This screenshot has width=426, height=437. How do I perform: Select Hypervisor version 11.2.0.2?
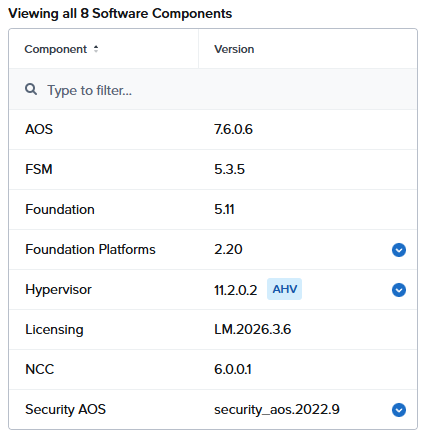point(235,290)
